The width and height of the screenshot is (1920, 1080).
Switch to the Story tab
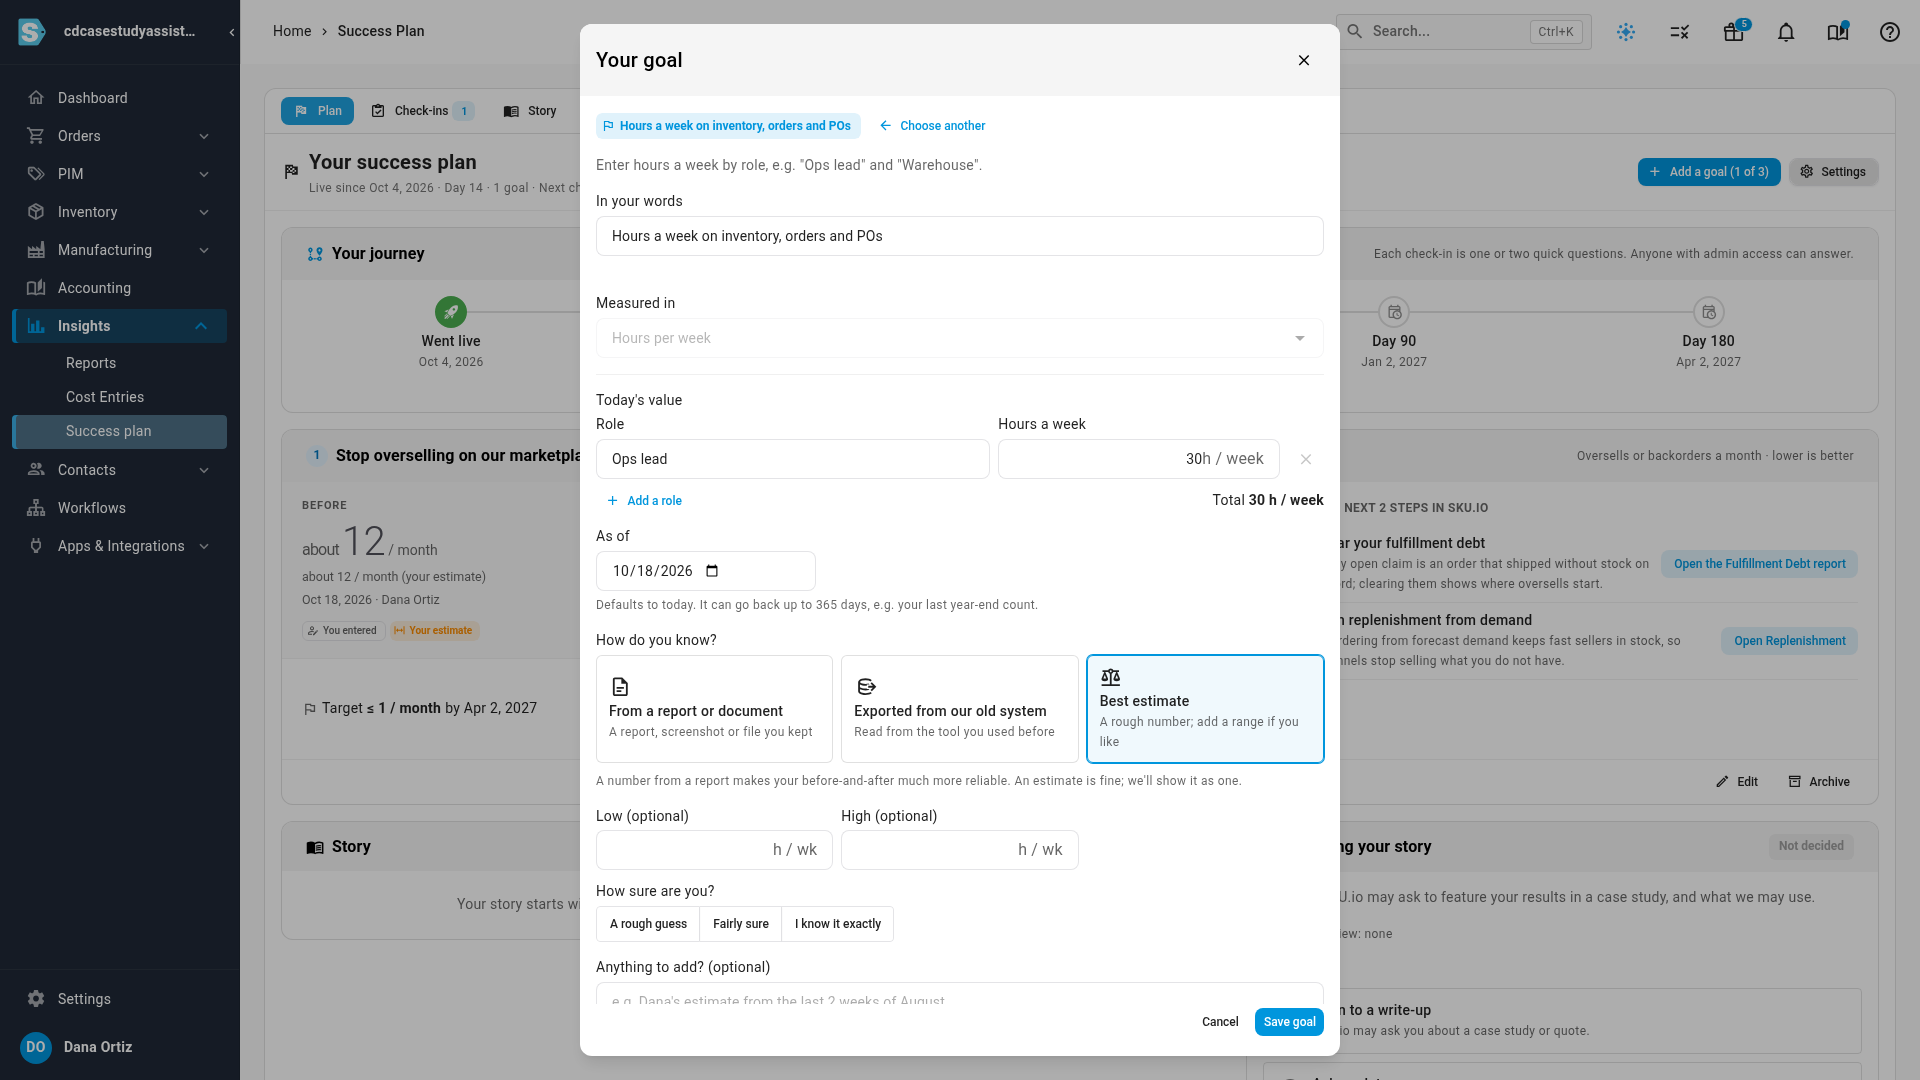coord(530,111)
